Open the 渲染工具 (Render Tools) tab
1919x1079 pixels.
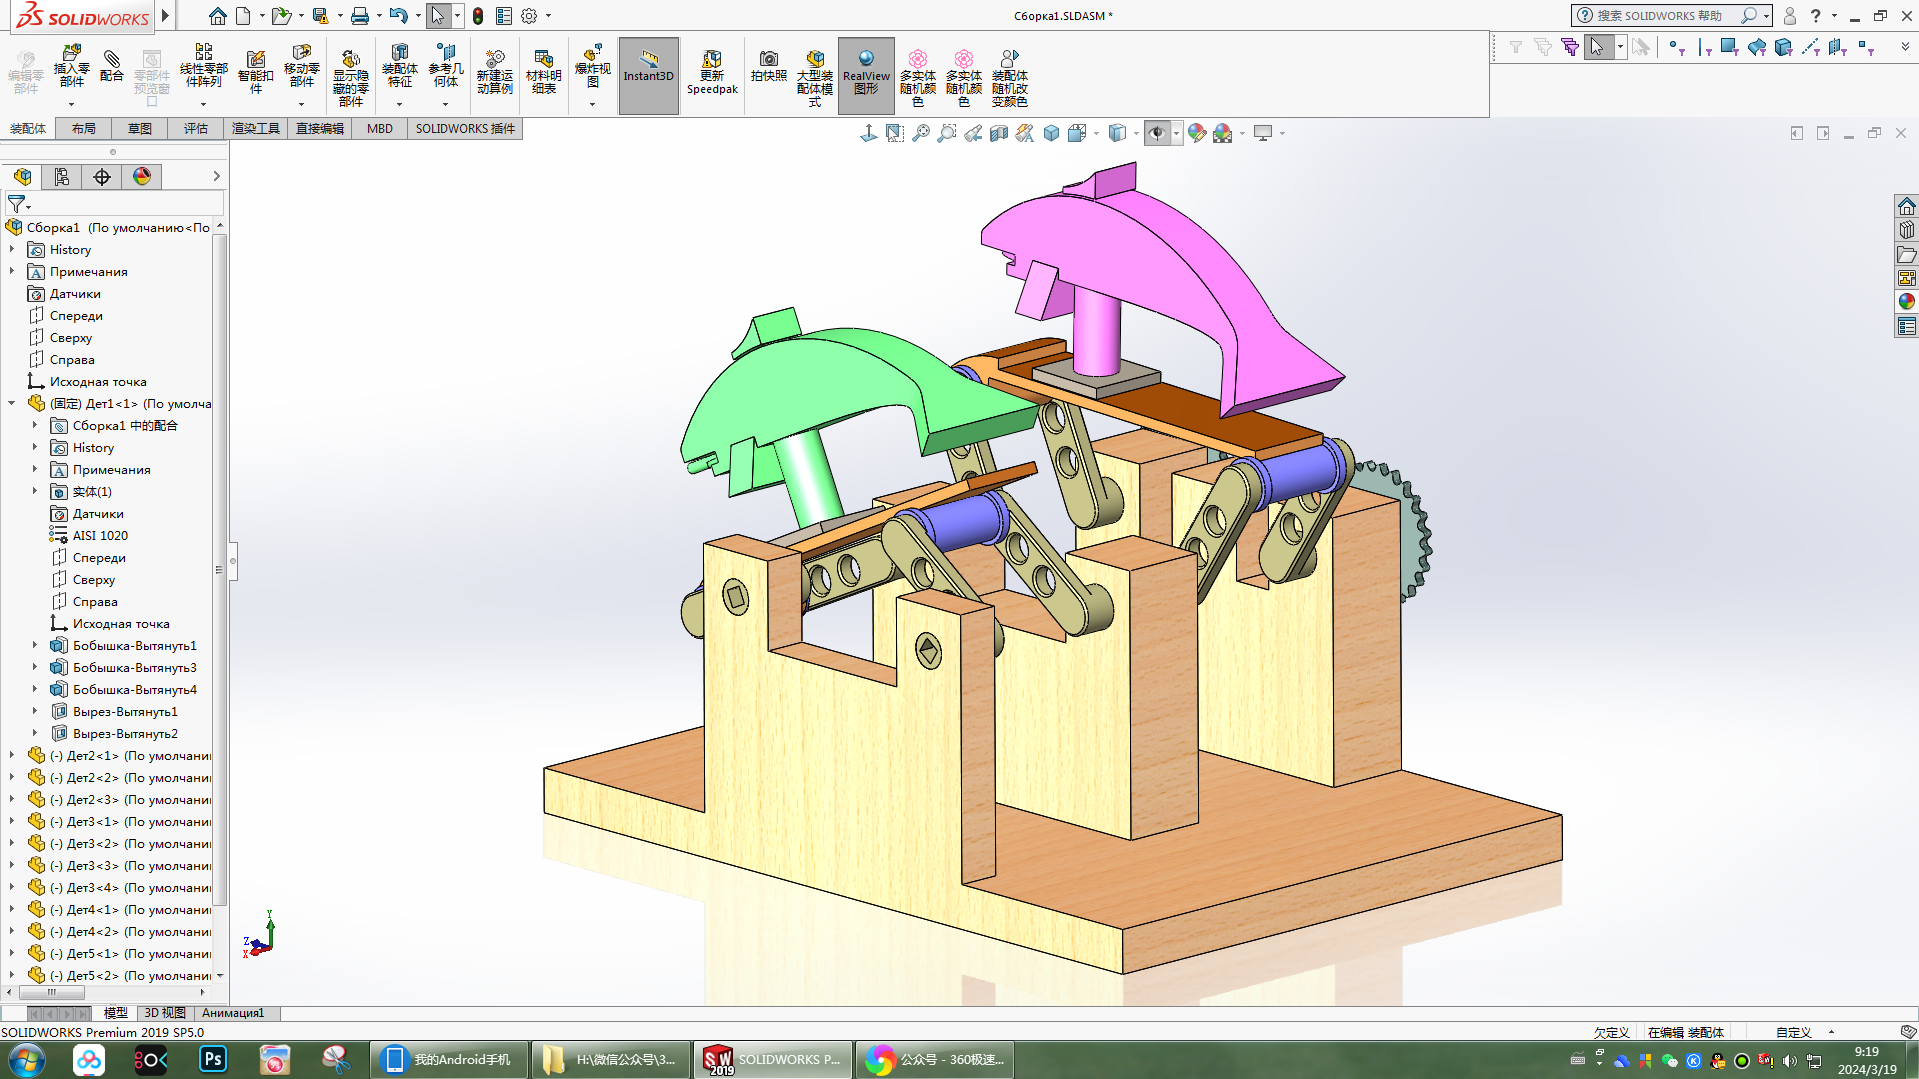(256, 129)
